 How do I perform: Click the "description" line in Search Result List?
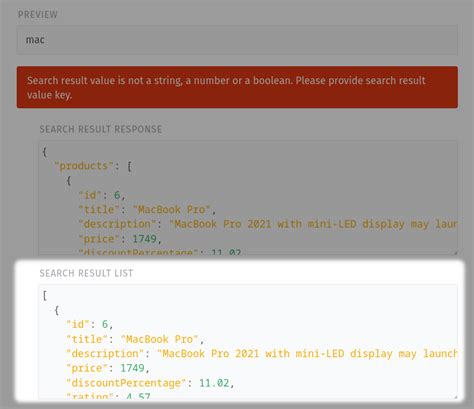pyautogui.click(x=262, y=354)
